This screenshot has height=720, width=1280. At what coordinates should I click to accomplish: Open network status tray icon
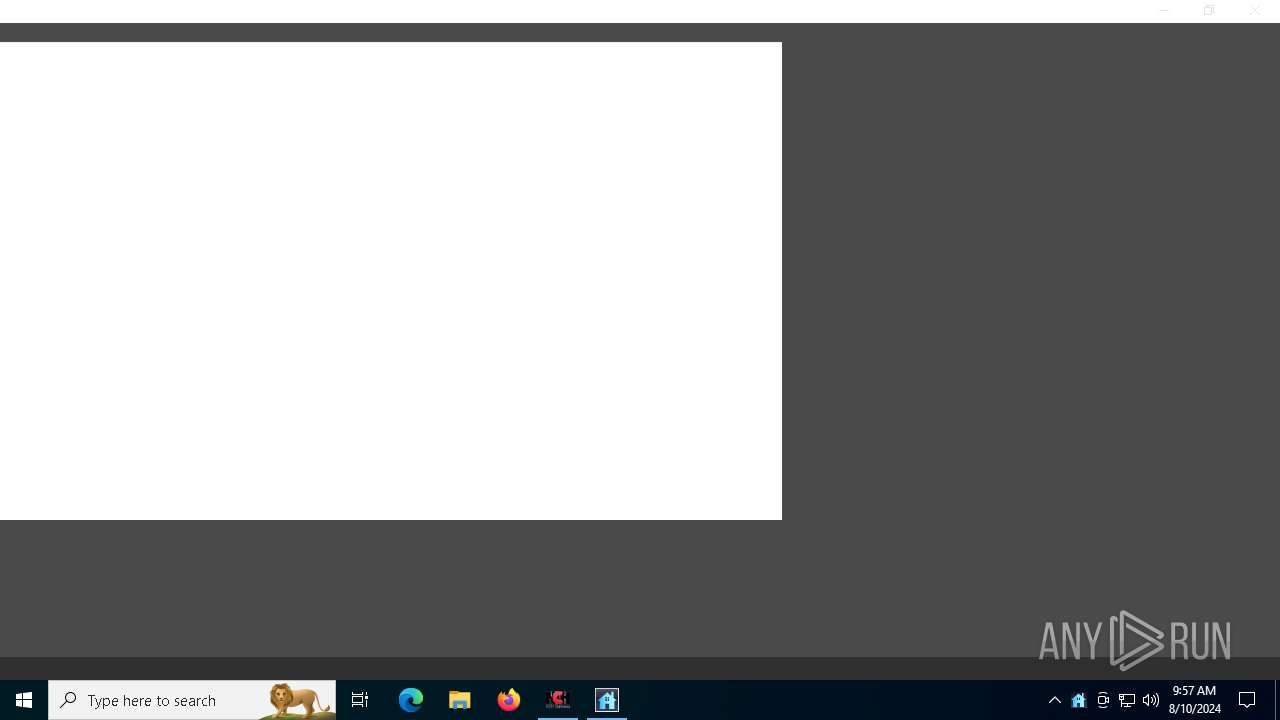pos(1127,700)
